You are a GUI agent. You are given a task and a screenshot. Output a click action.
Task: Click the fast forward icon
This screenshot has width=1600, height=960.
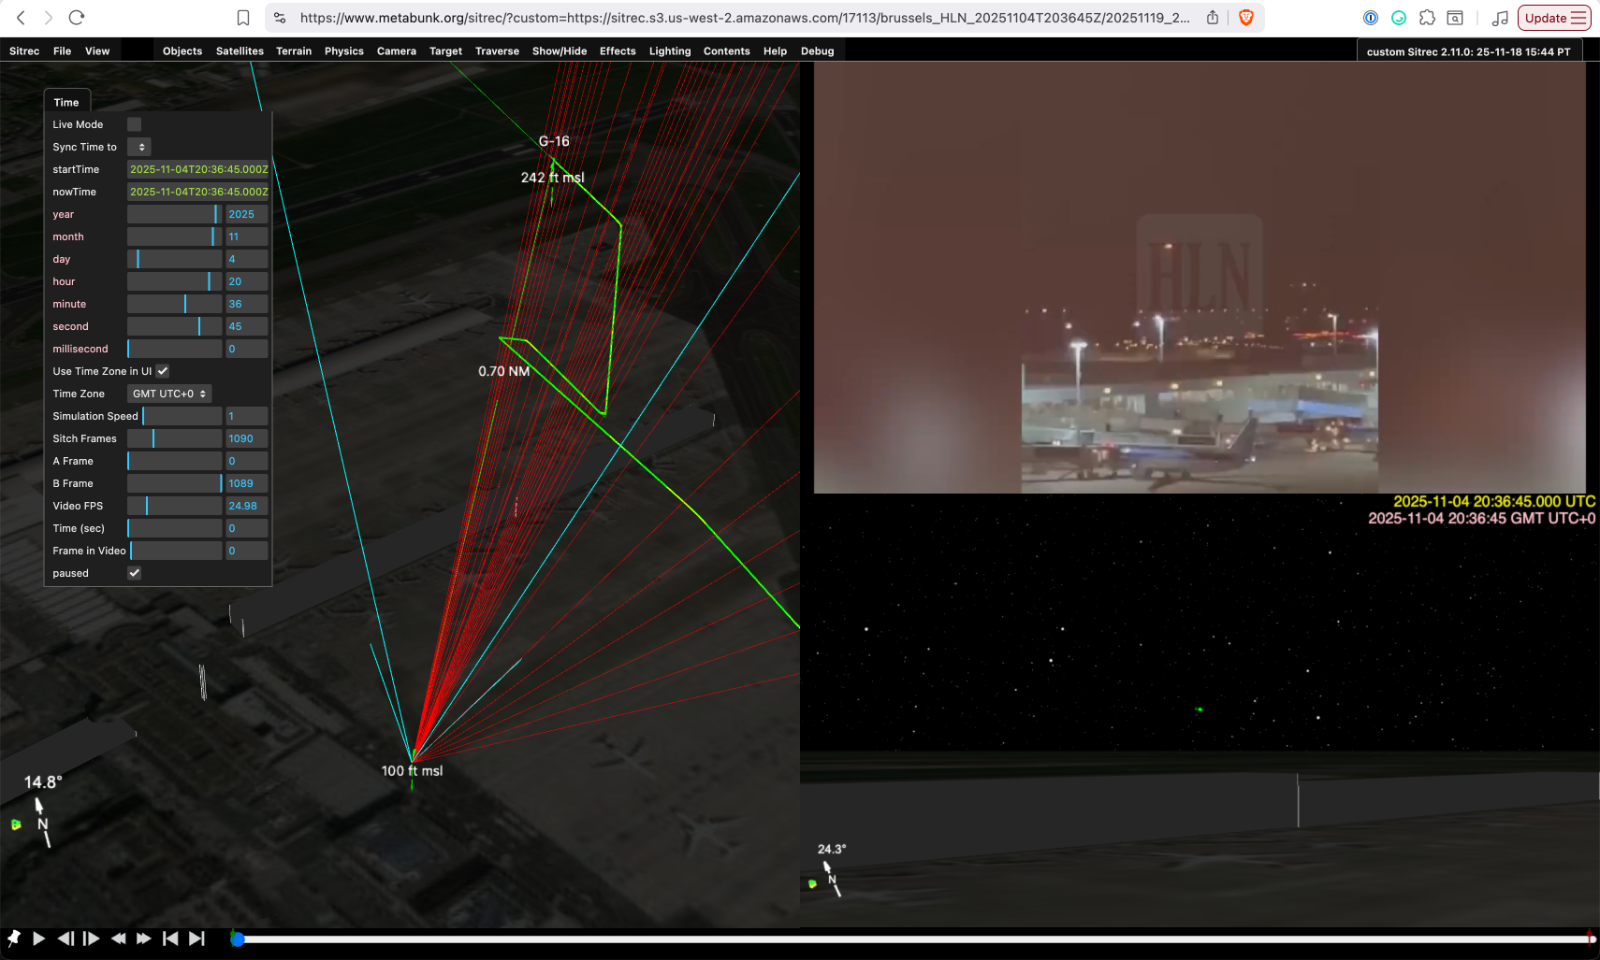tap(144, 938)
